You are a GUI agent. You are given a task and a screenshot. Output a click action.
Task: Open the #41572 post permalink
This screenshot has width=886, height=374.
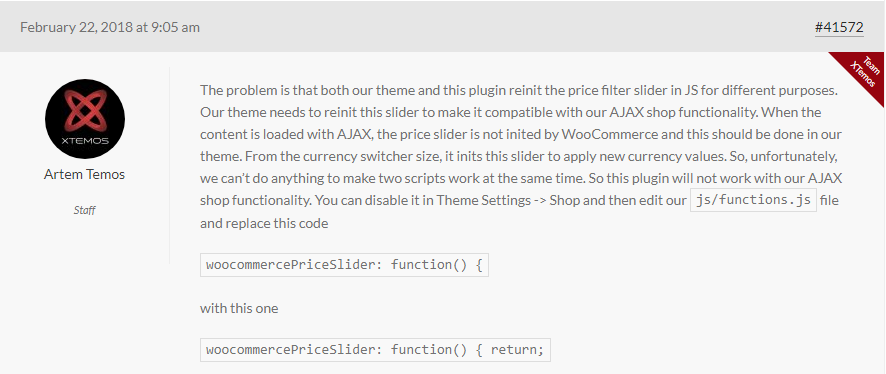click(x=839, y=27)
